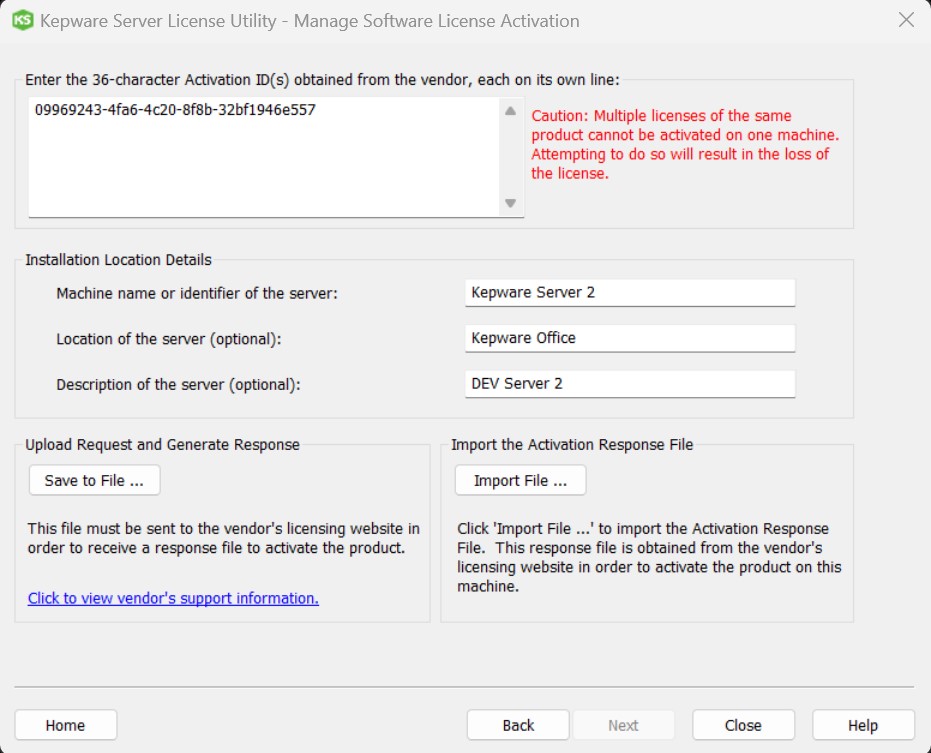The image size is (931, 753).
Task: Click the scrollbar track of the Activation ID box
Action: click(x=510, y=157)
